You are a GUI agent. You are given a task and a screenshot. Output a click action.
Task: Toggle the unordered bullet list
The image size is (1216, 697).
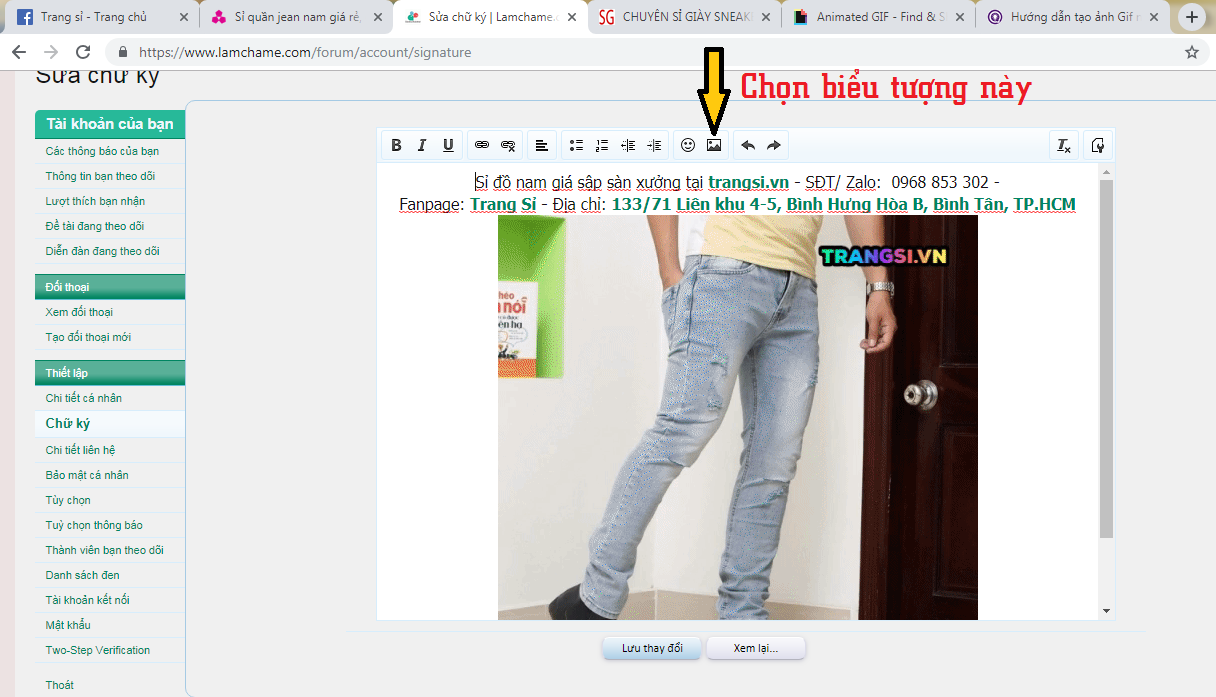point(576,145)
